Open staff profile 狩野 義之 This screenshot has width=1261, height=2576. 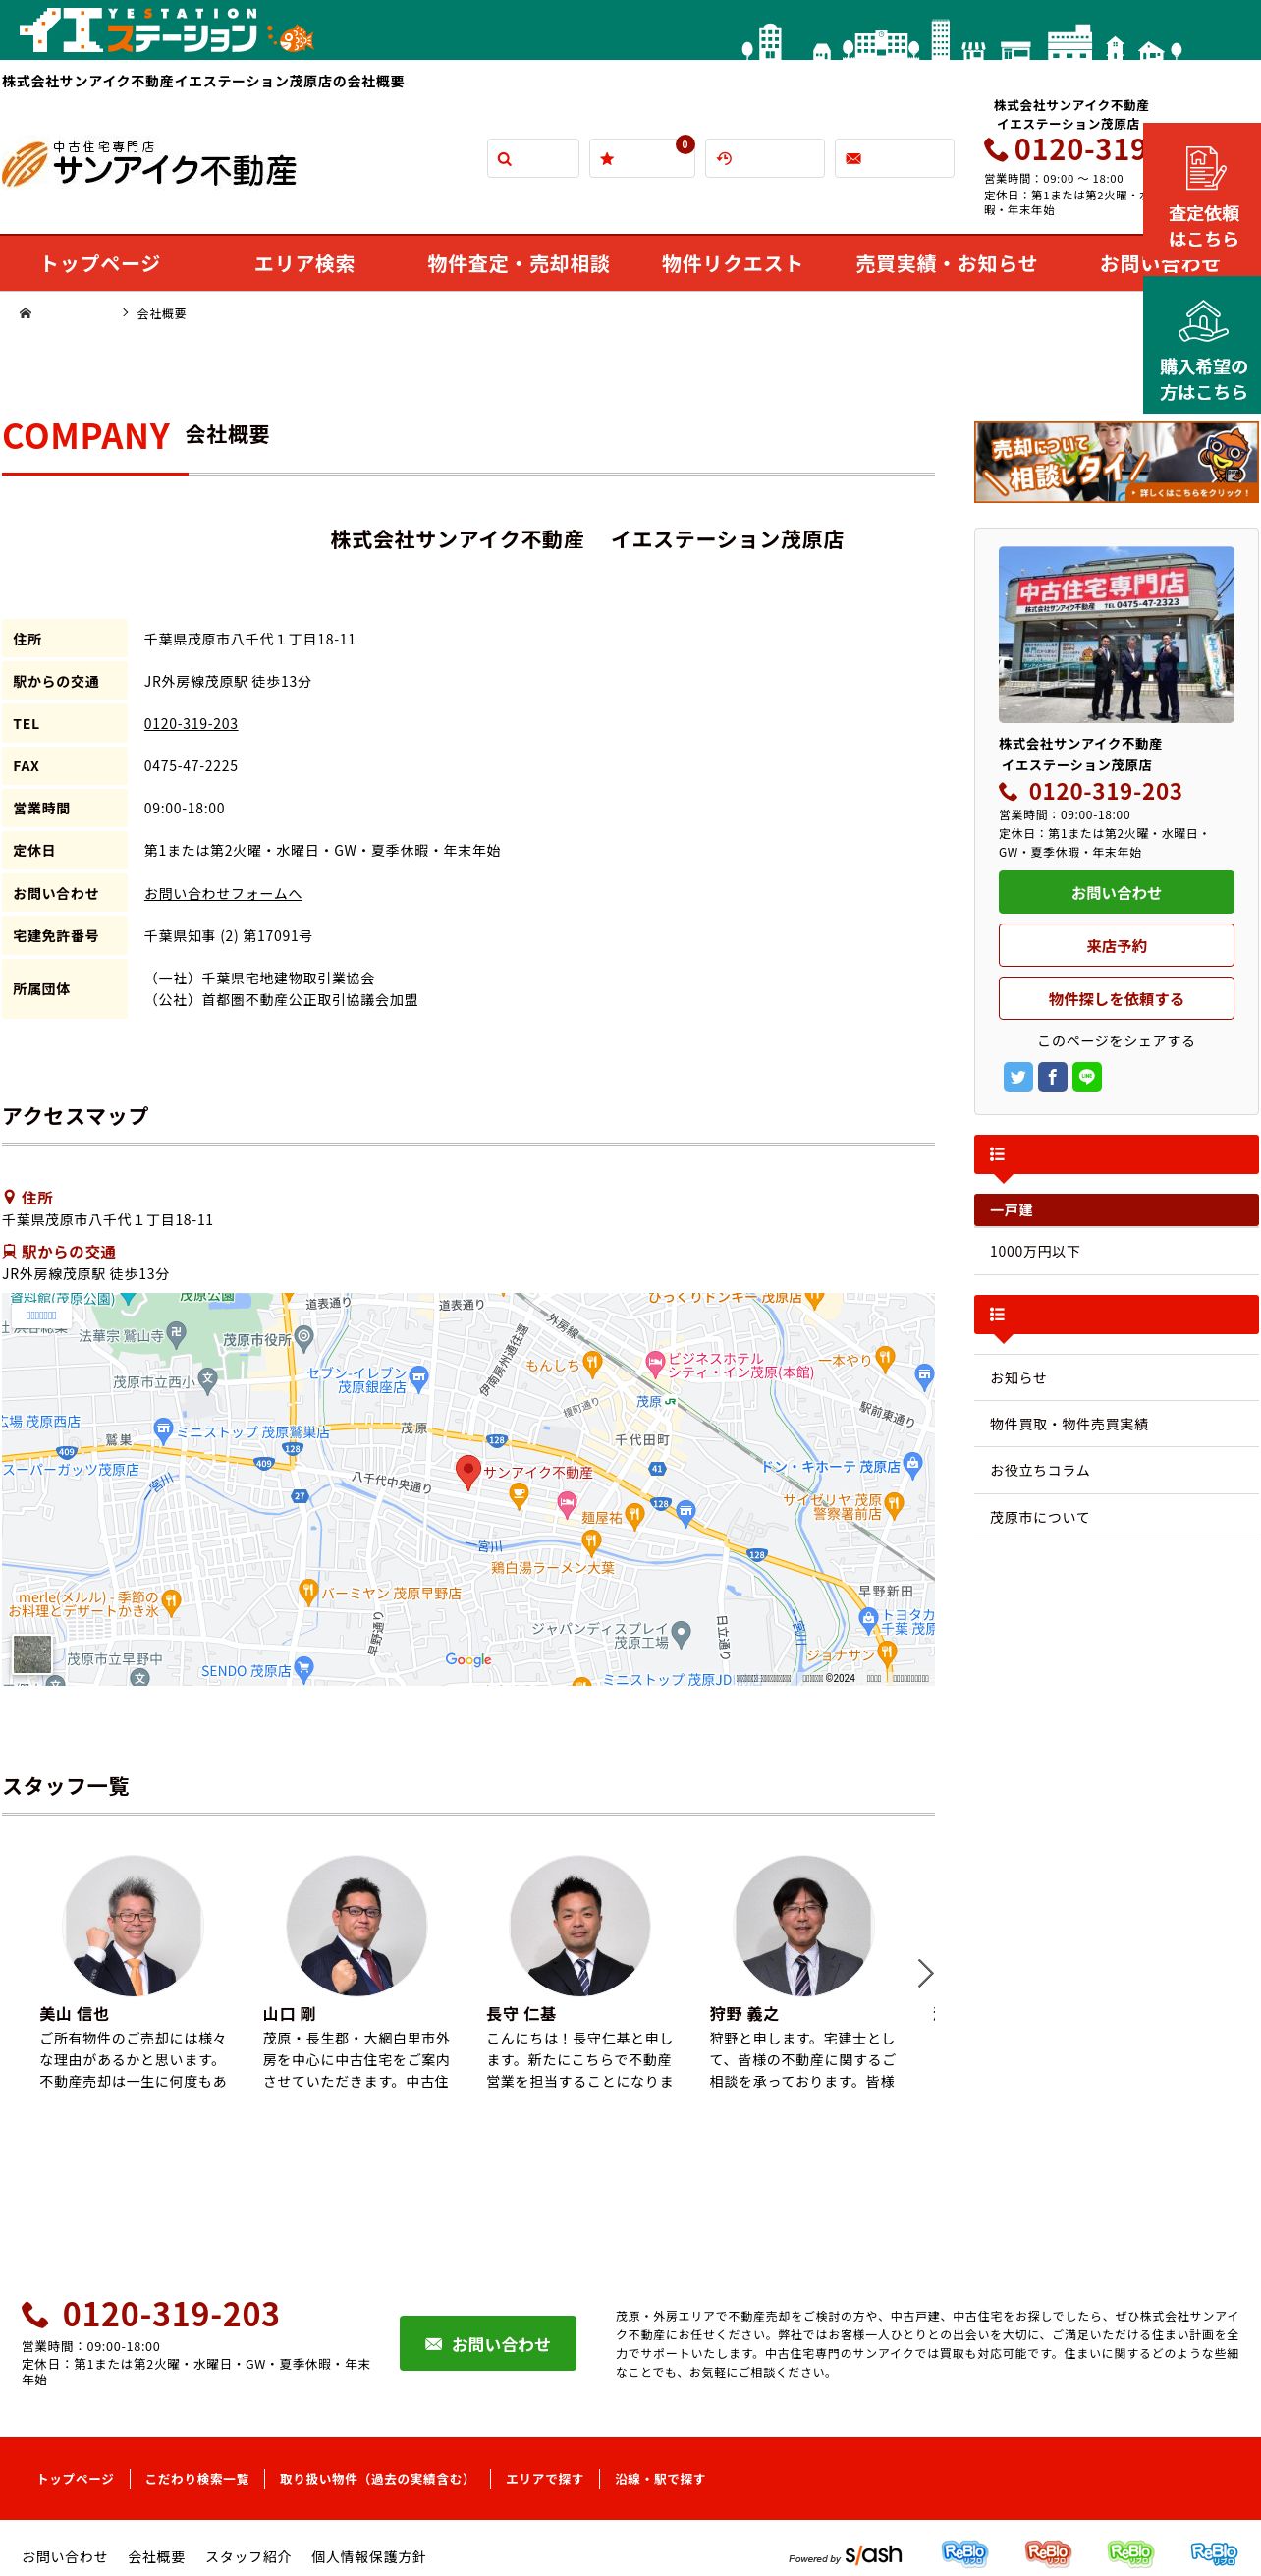click(x=803, y=1926)
